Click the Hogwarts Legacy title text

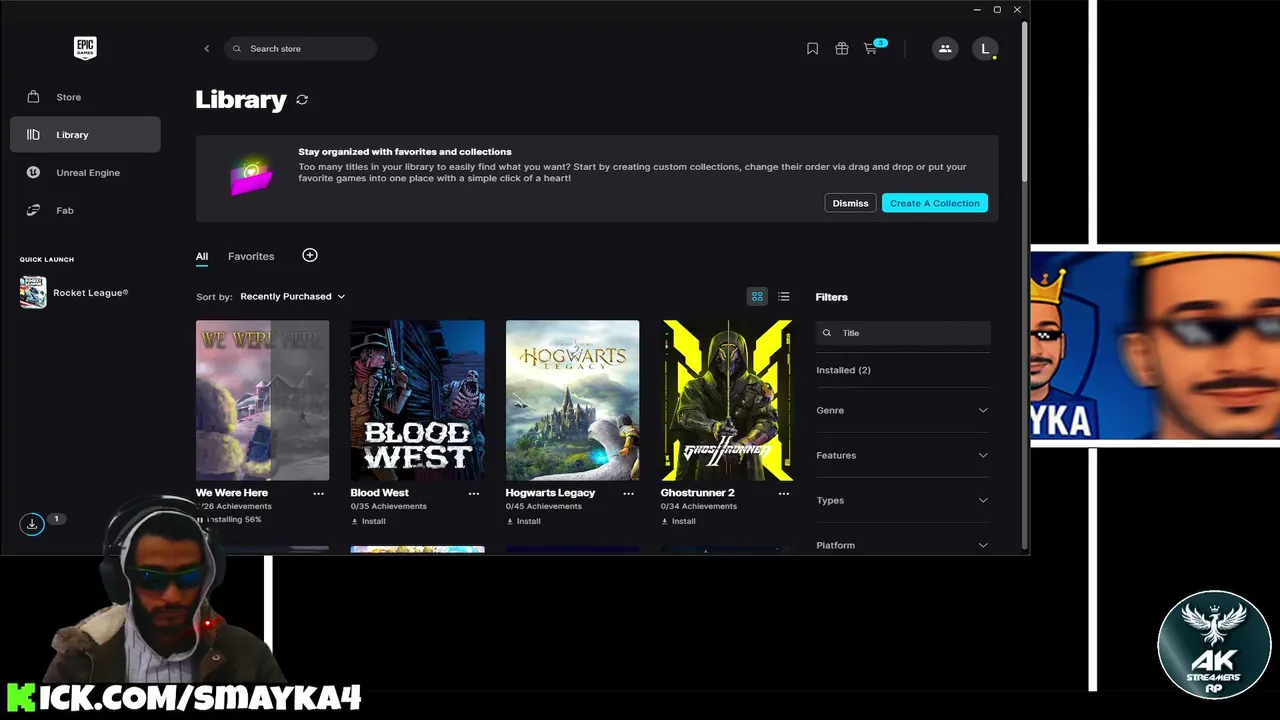tap(550, 493)
